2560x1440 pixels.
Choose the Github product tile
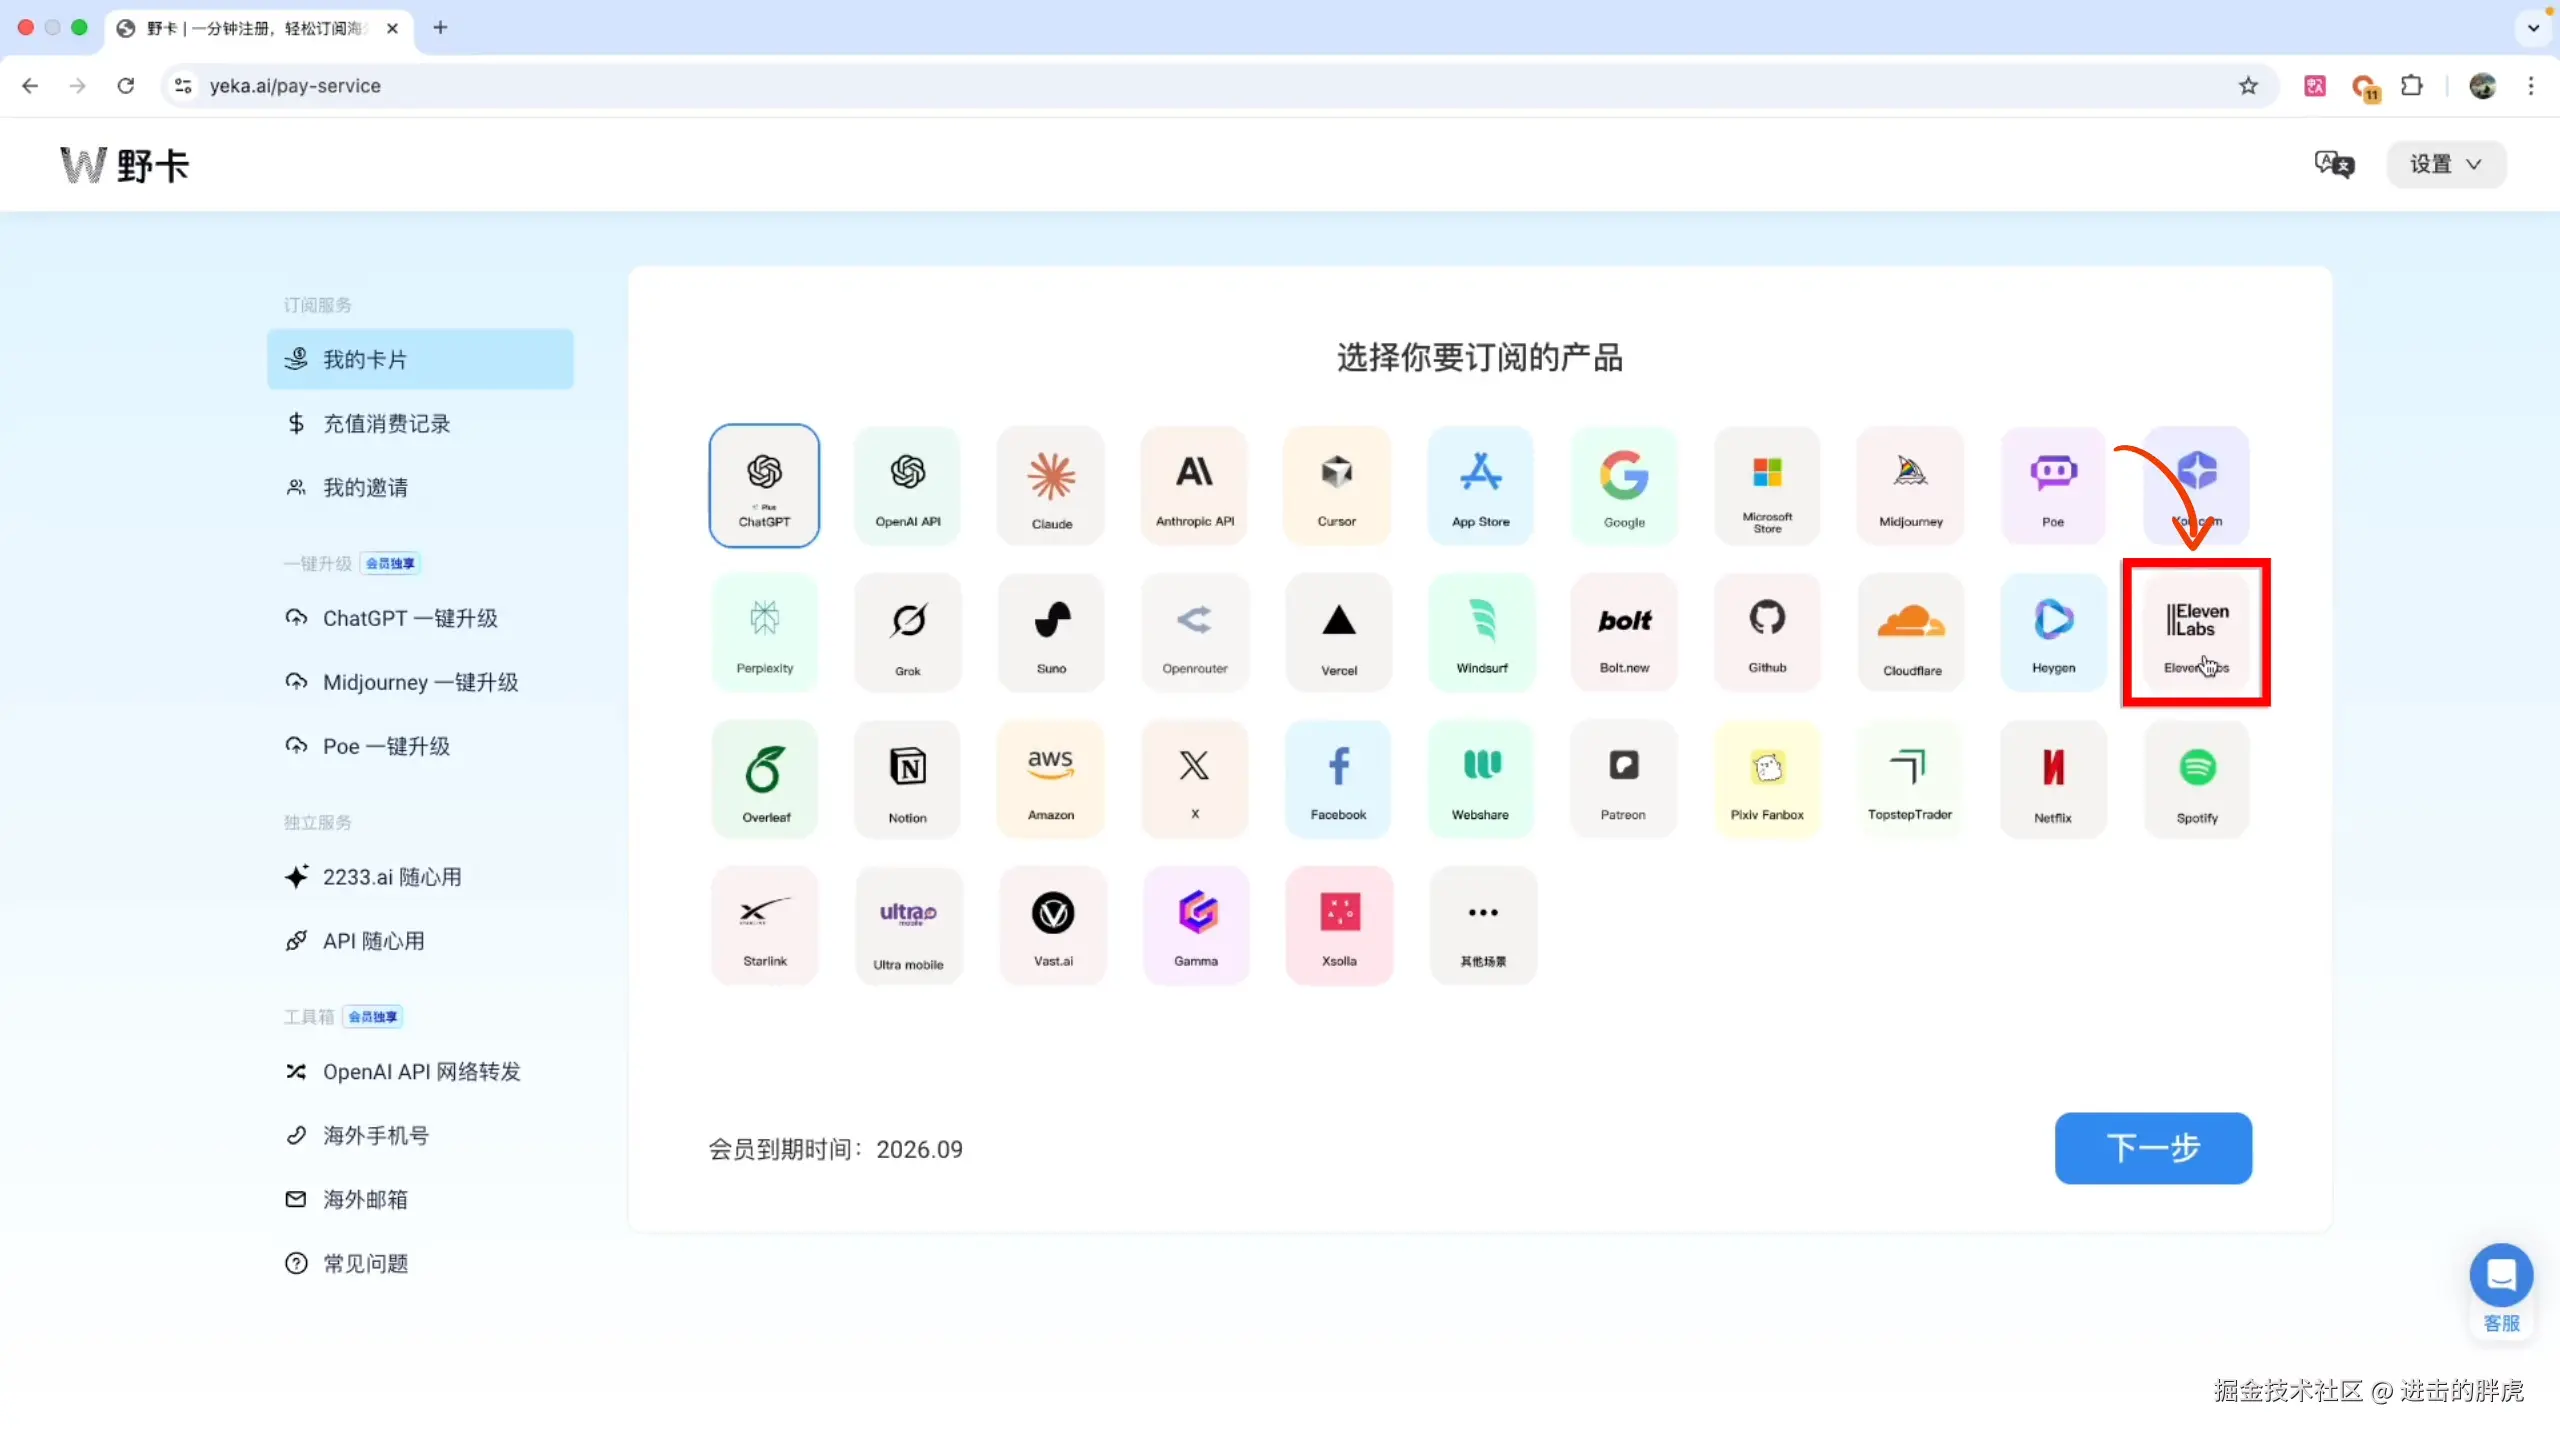tap(1767, 632)
